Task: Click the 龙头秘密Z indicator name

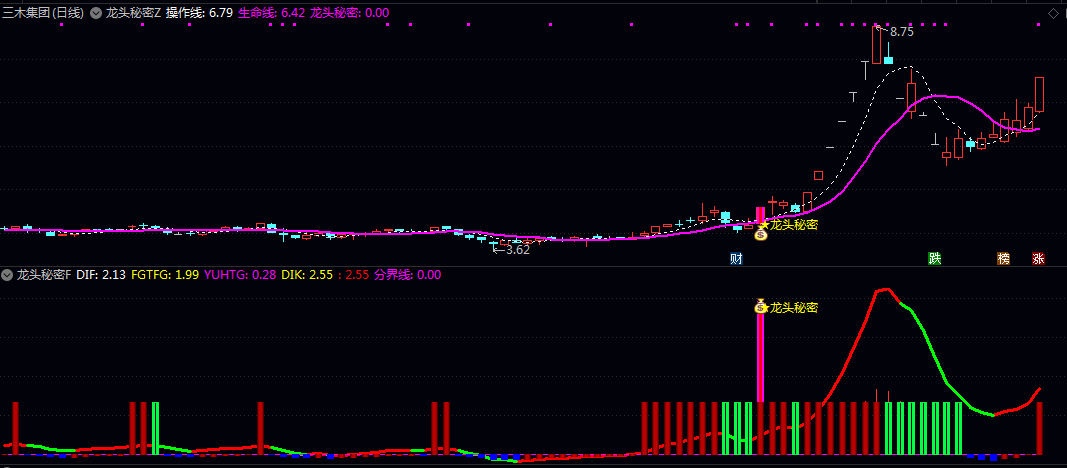Action: (x=133, y=12)
